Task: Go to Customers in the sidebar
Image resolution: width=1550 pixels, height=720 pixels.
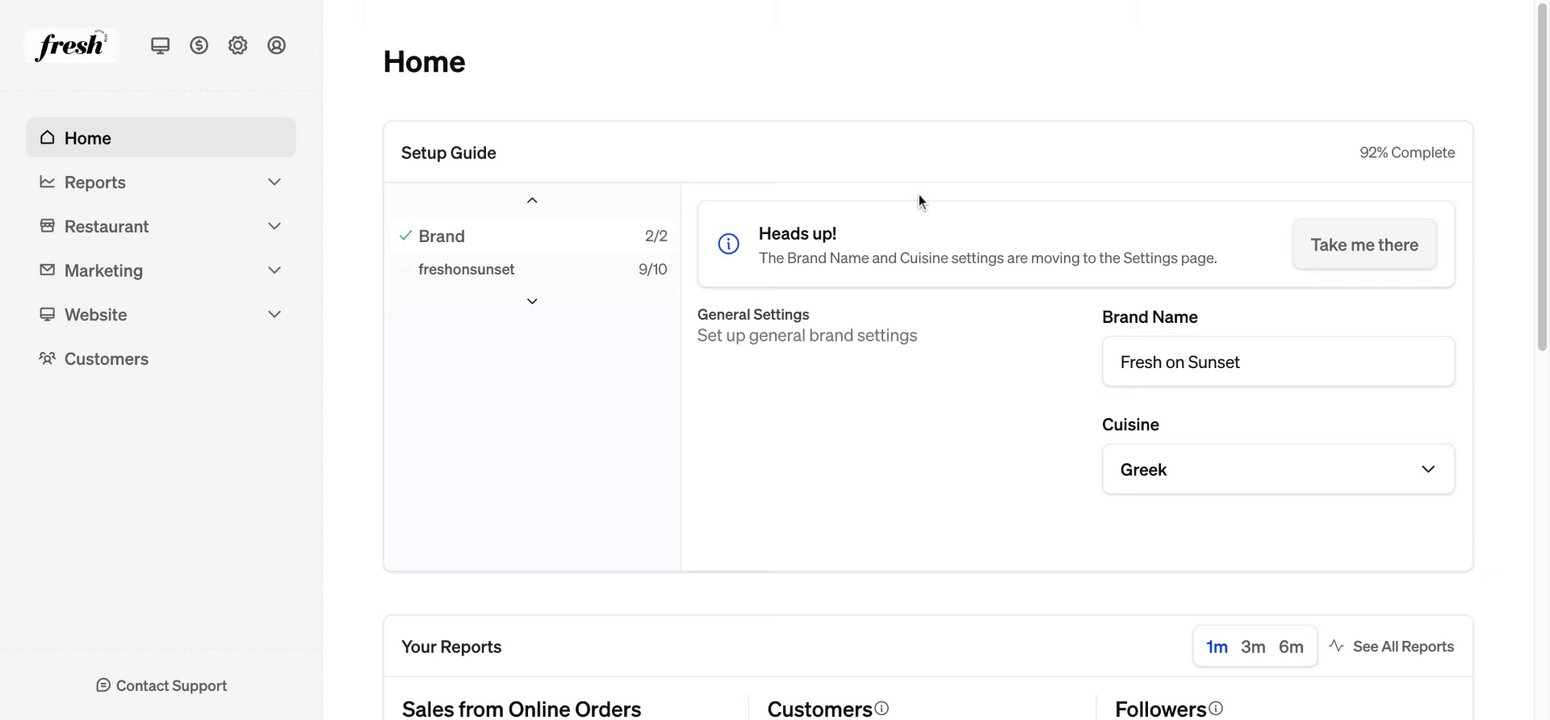Action: (x=106, y=358)
